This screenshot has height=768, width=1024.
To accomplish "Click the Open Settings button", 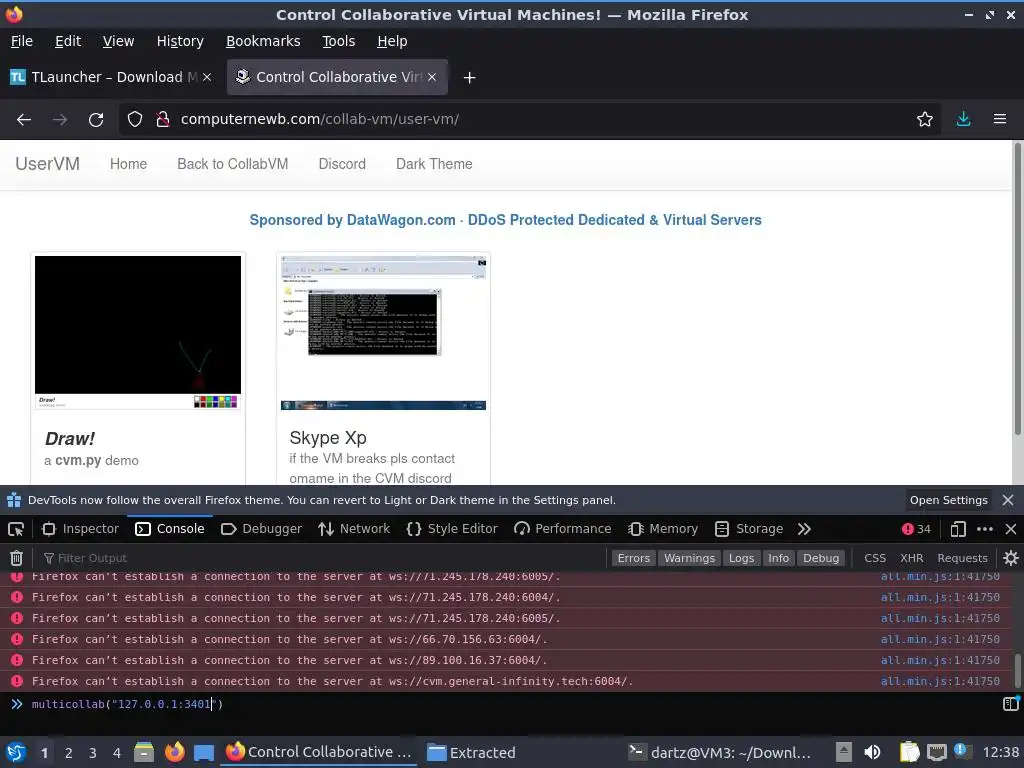I will tap(948, 500).
